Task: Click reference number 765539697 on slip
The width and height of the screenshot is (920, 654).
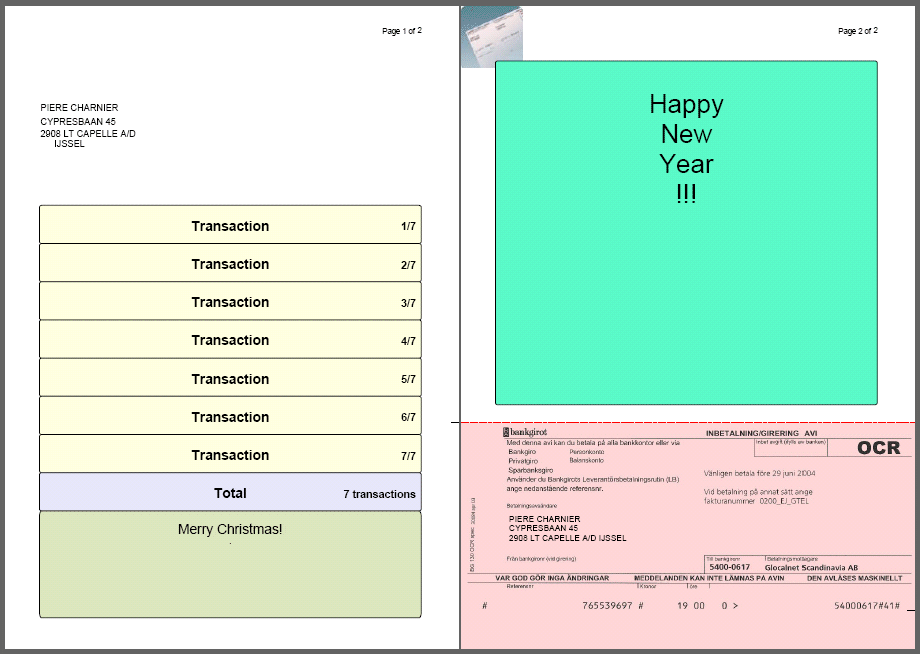Action: click(607, 606)
